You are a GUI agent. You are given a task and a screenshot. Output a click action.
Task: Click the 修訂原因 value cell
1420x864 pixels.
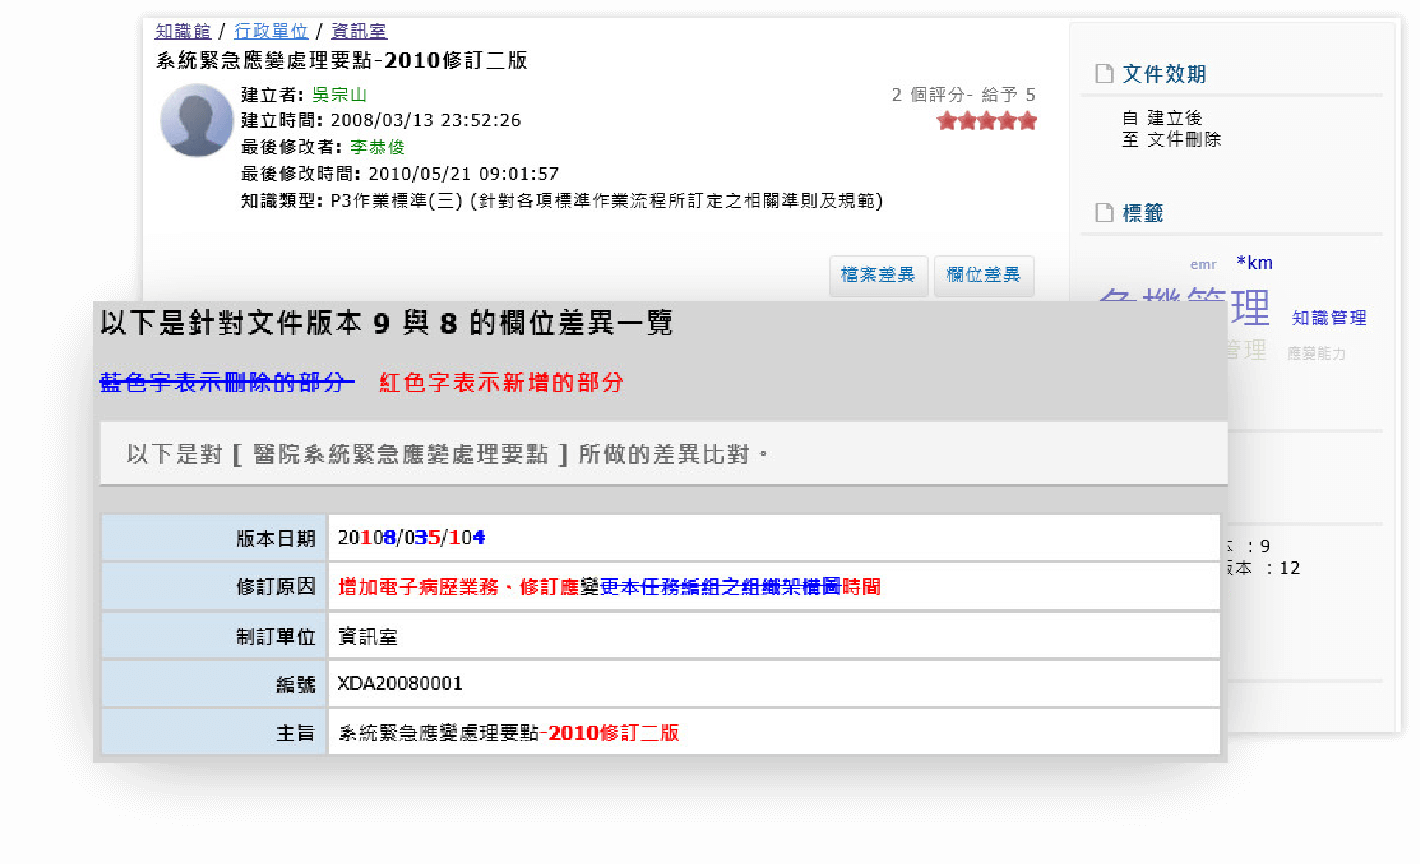[x=774, y=587]
